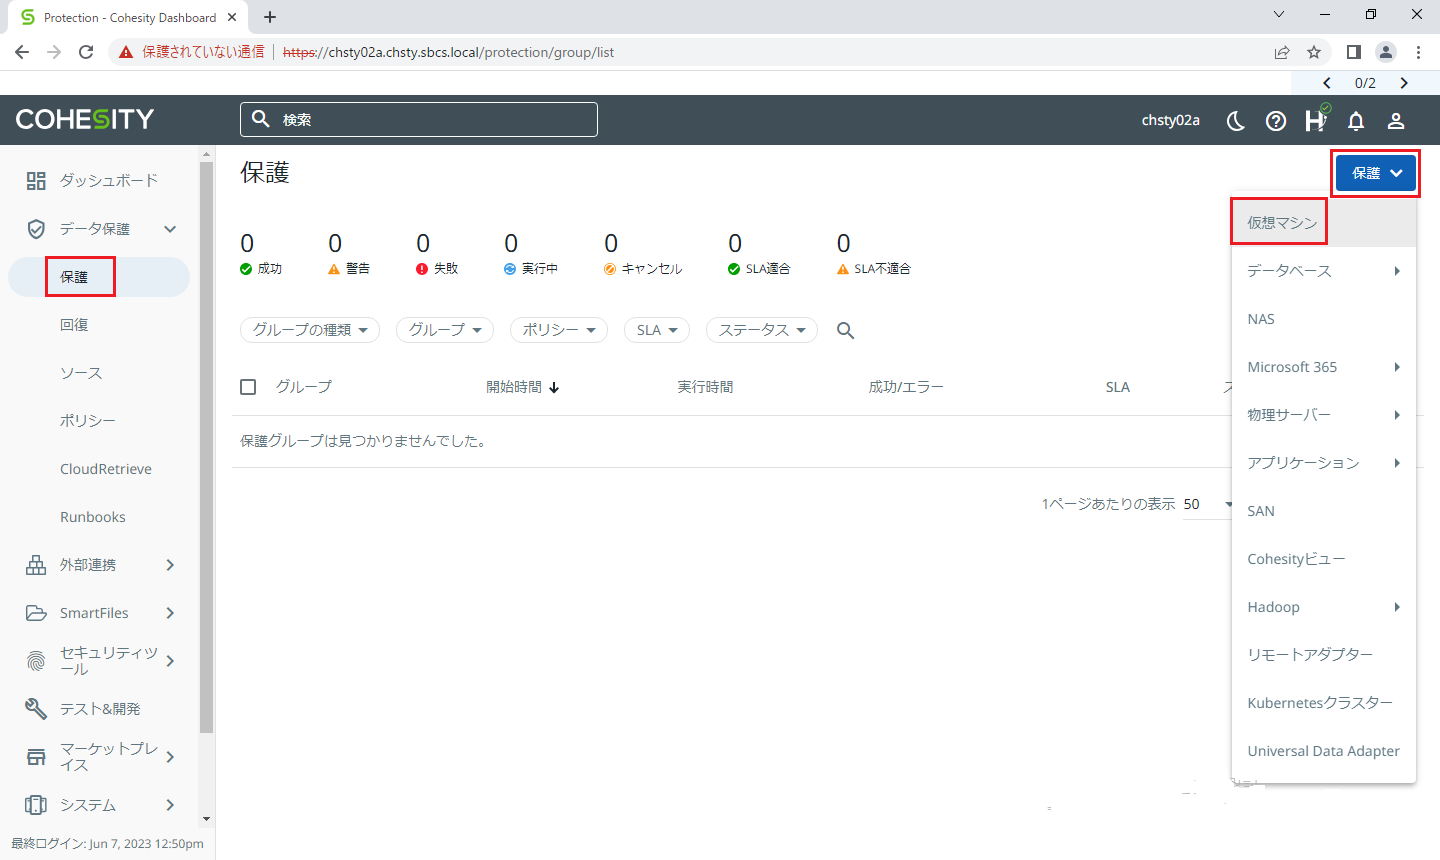Screen dimensions: 1440x860
Task: Open a new browser tab
Action: (x=270, y=17)
